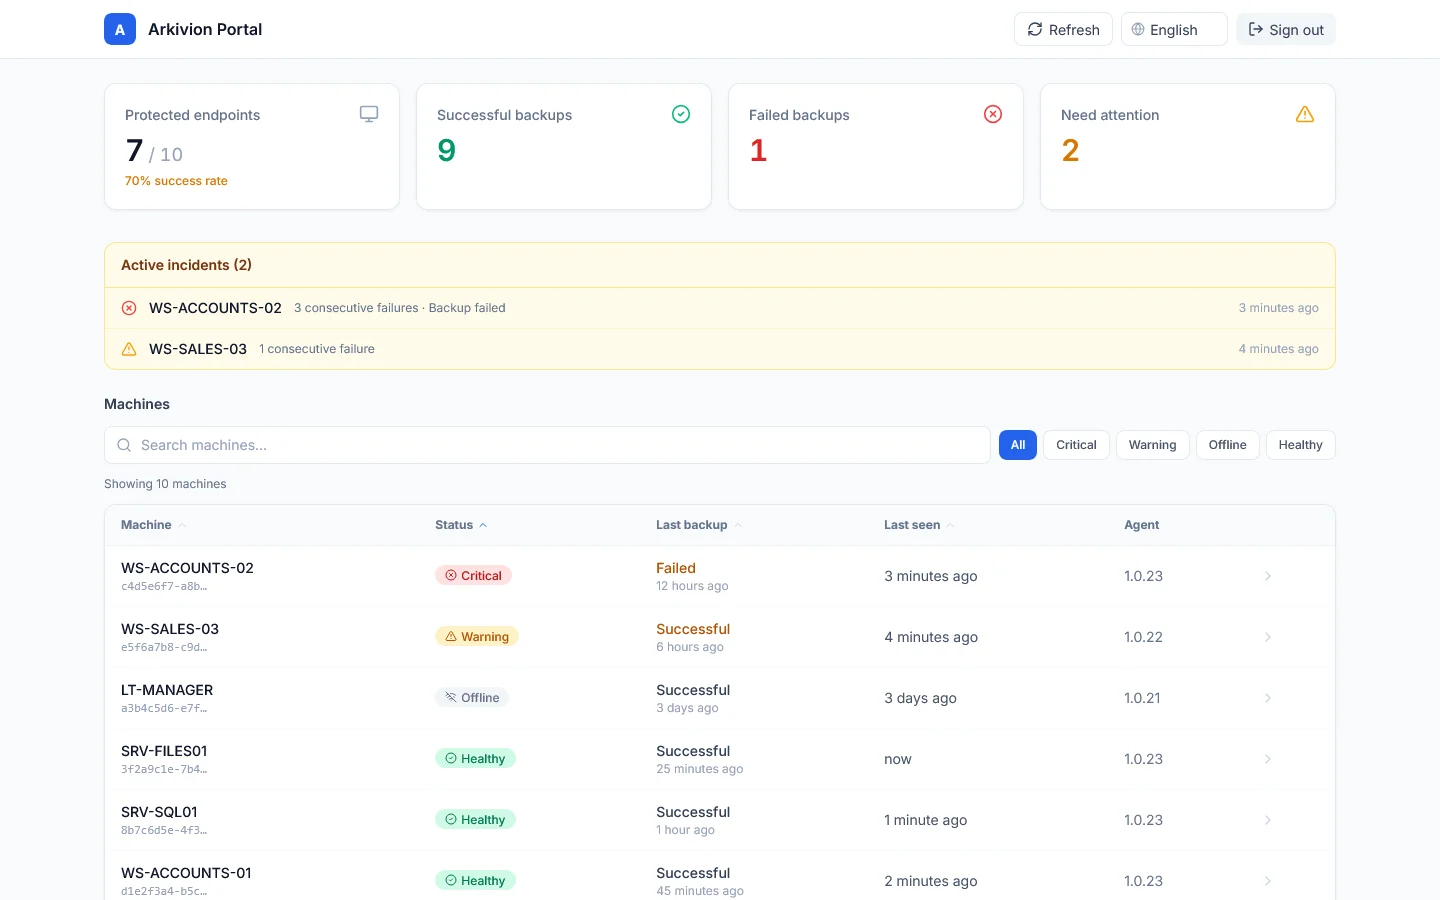Expand WS-ACCOUNTS-02 row chevron
The height and width of the screenshot is (900, 1440).
(1268, 576)
